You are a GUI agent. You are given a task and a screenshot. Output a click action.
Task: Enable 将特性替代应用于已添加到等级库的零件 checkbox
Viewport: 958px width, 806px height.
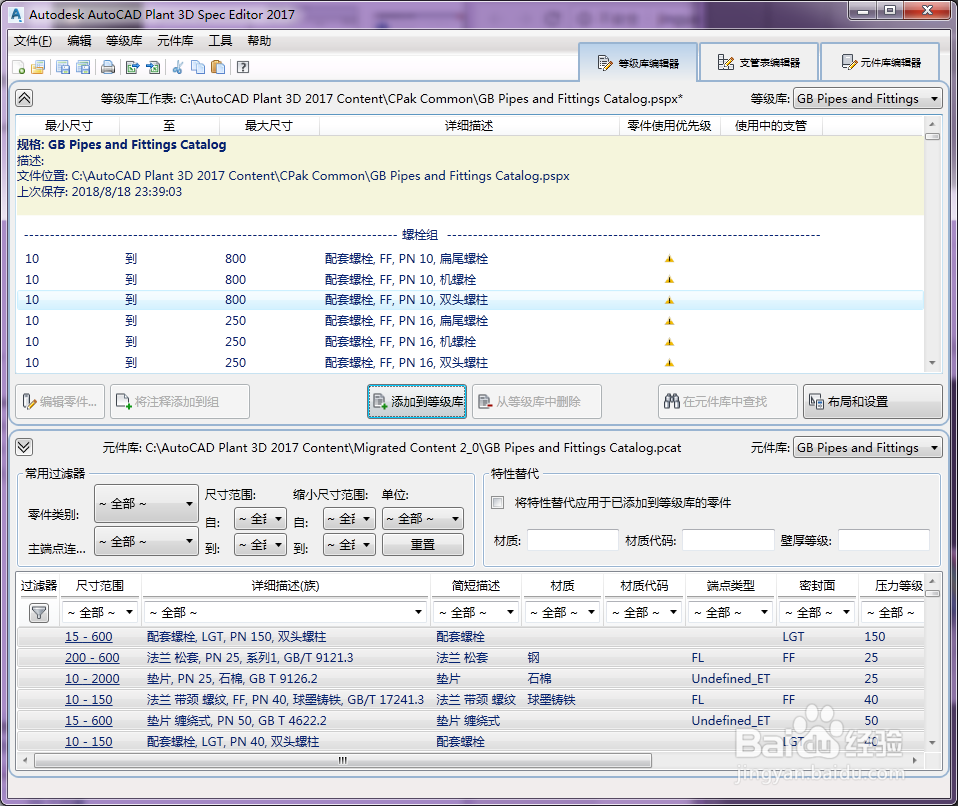pos(498,503)
